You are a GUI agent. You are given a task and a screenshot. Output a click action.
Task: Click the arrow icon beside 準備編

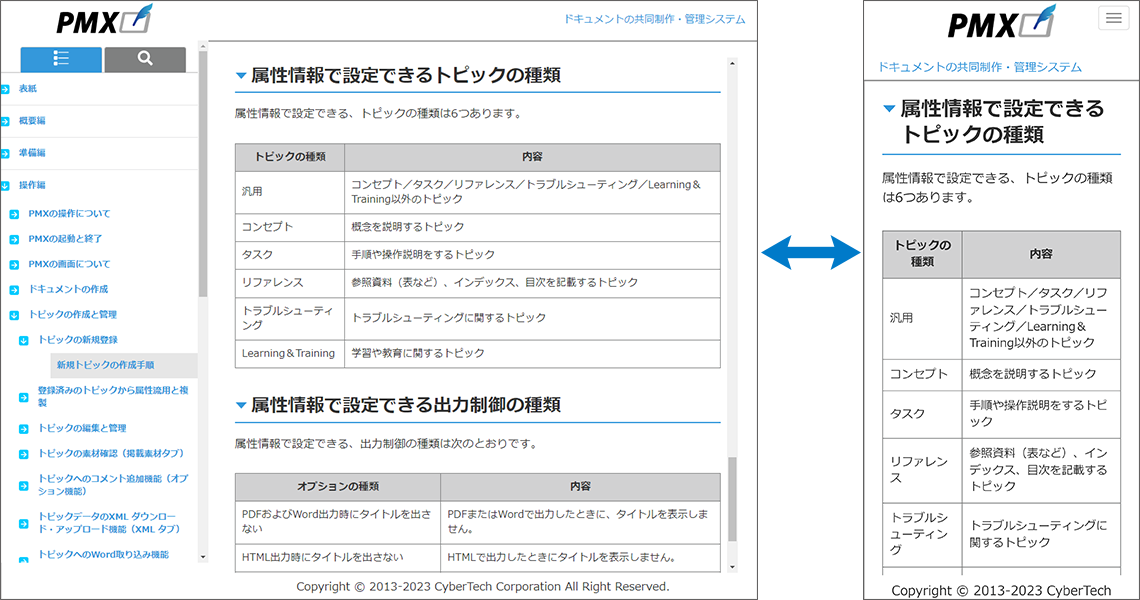coord(5,153)
